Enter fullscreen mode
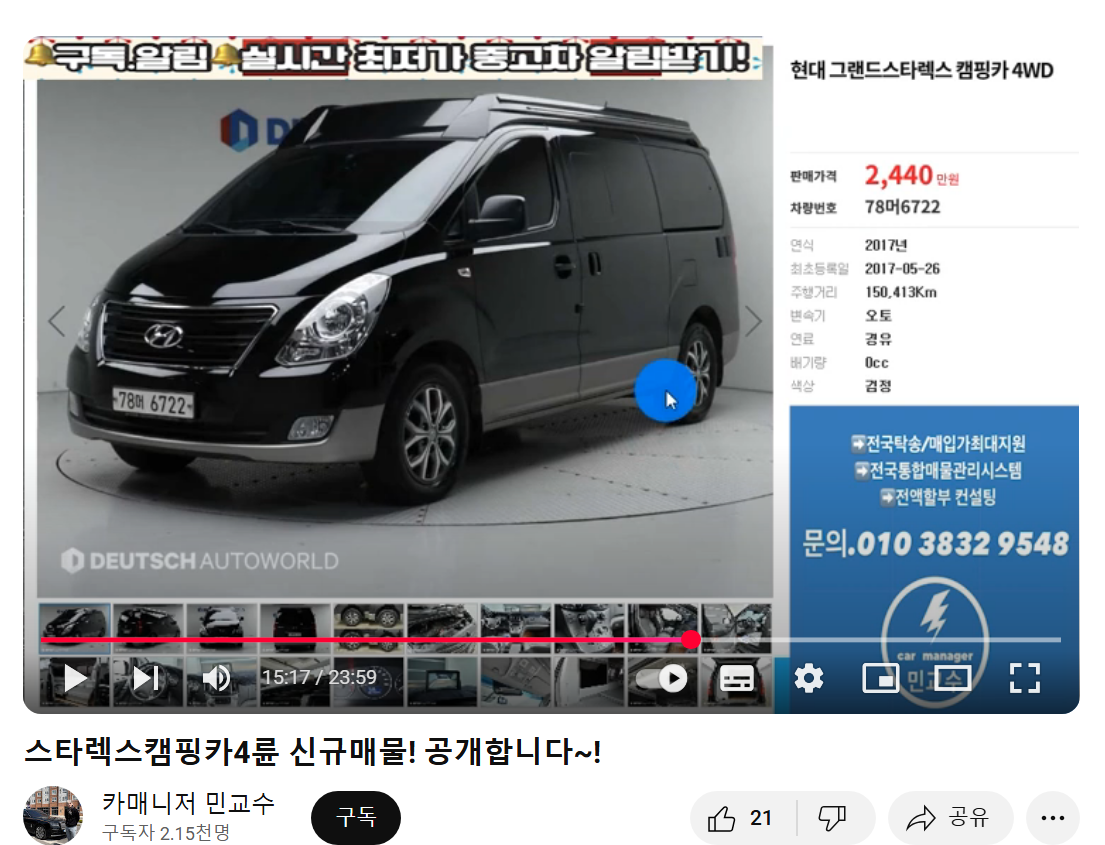This screenshot has width=1105, height=845. [x=1024, y=679]
